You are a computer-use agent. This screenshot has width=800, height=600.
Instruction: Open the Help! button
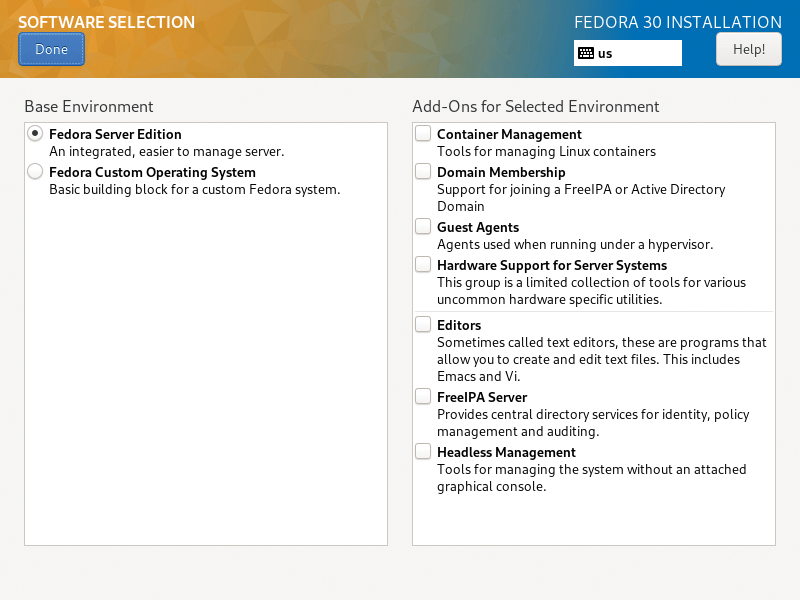(748, 49)
